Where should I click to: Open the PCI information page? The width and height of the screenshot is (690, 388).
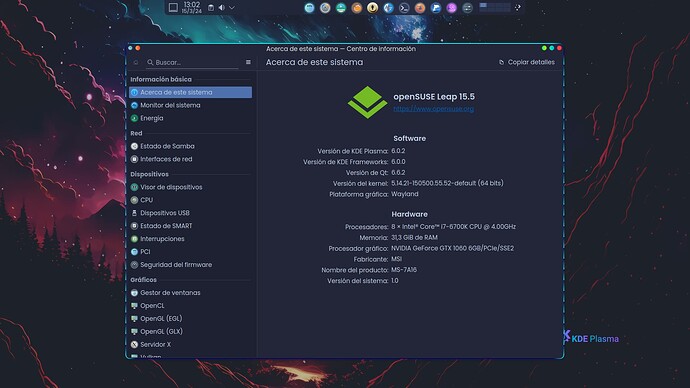(191, 252)
